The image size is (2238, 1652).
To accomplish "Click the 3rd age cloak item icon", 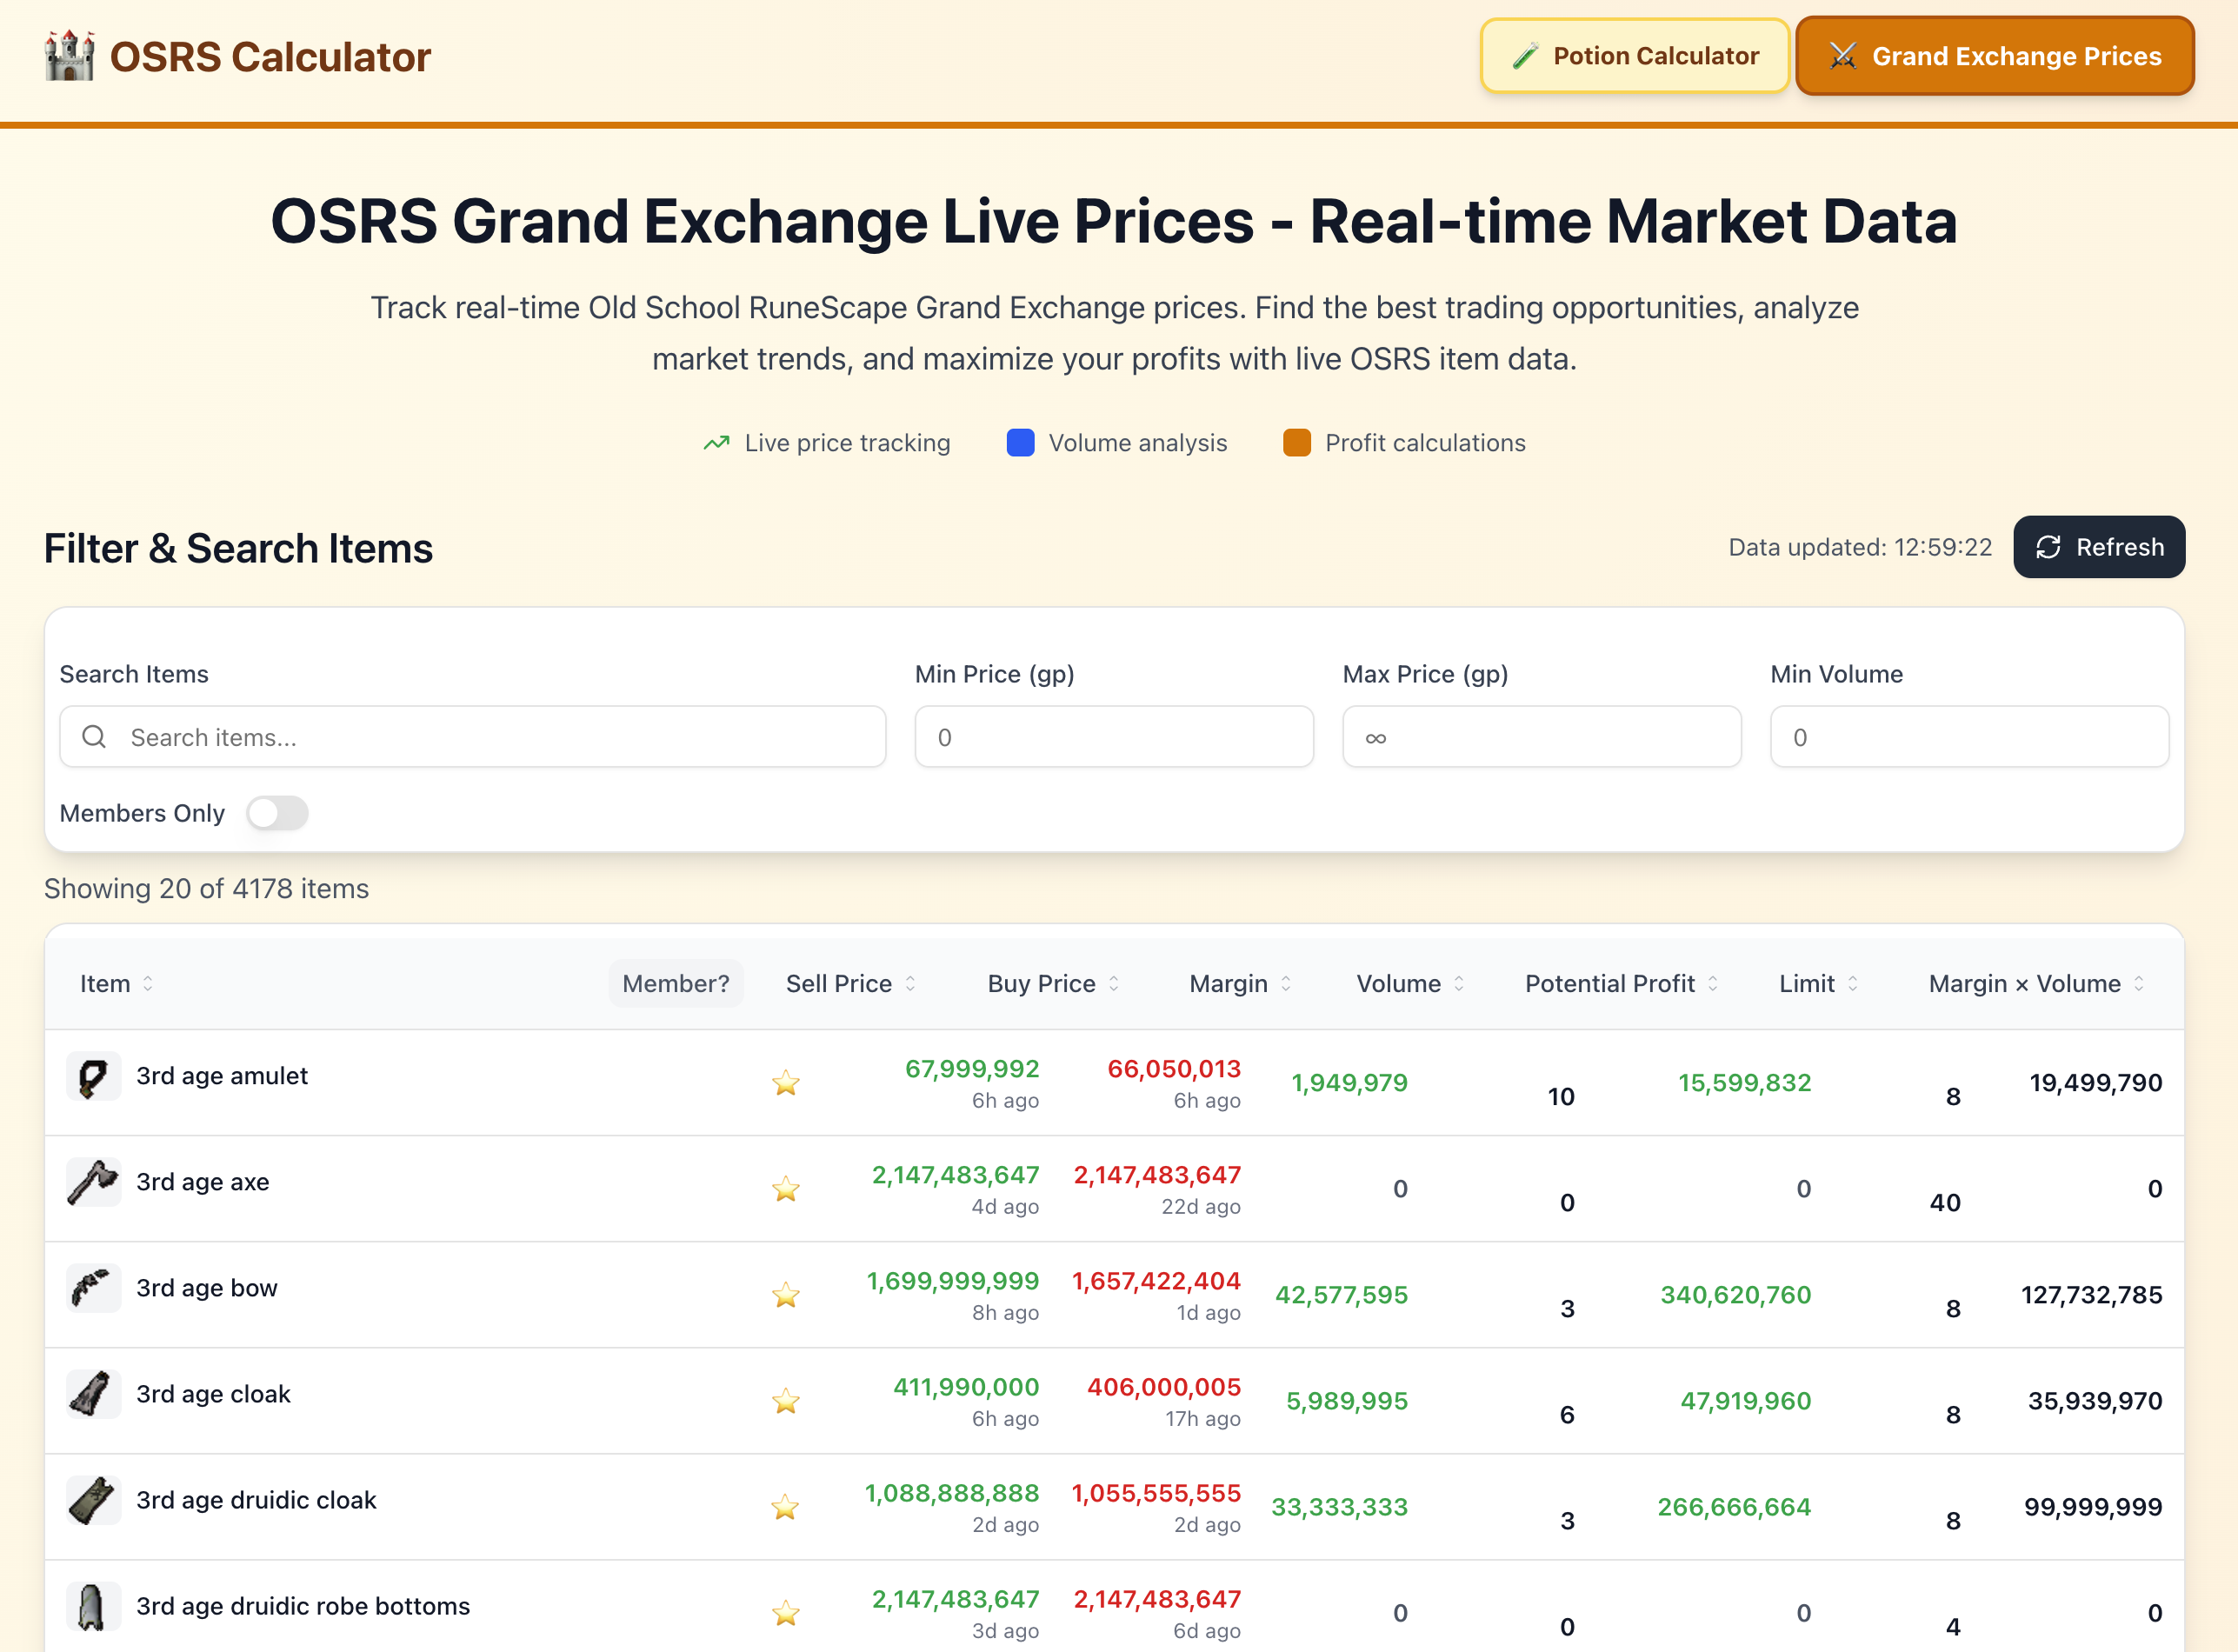I will (93, 1394).
